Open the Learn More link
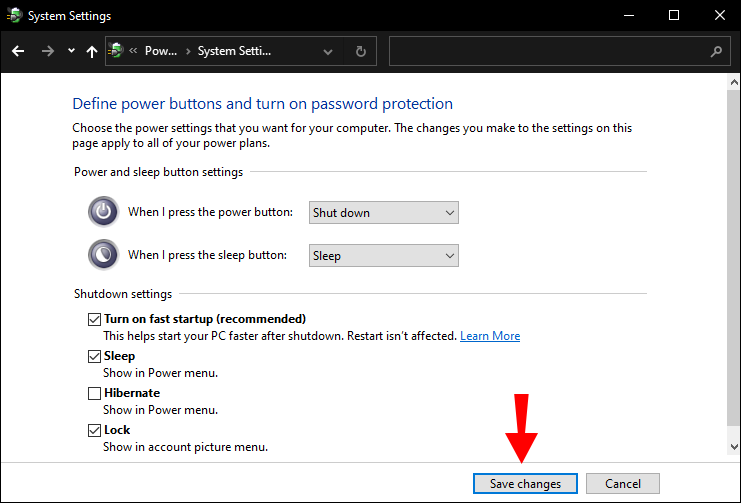This screenshot has width=741, height=503. (490, 336)
